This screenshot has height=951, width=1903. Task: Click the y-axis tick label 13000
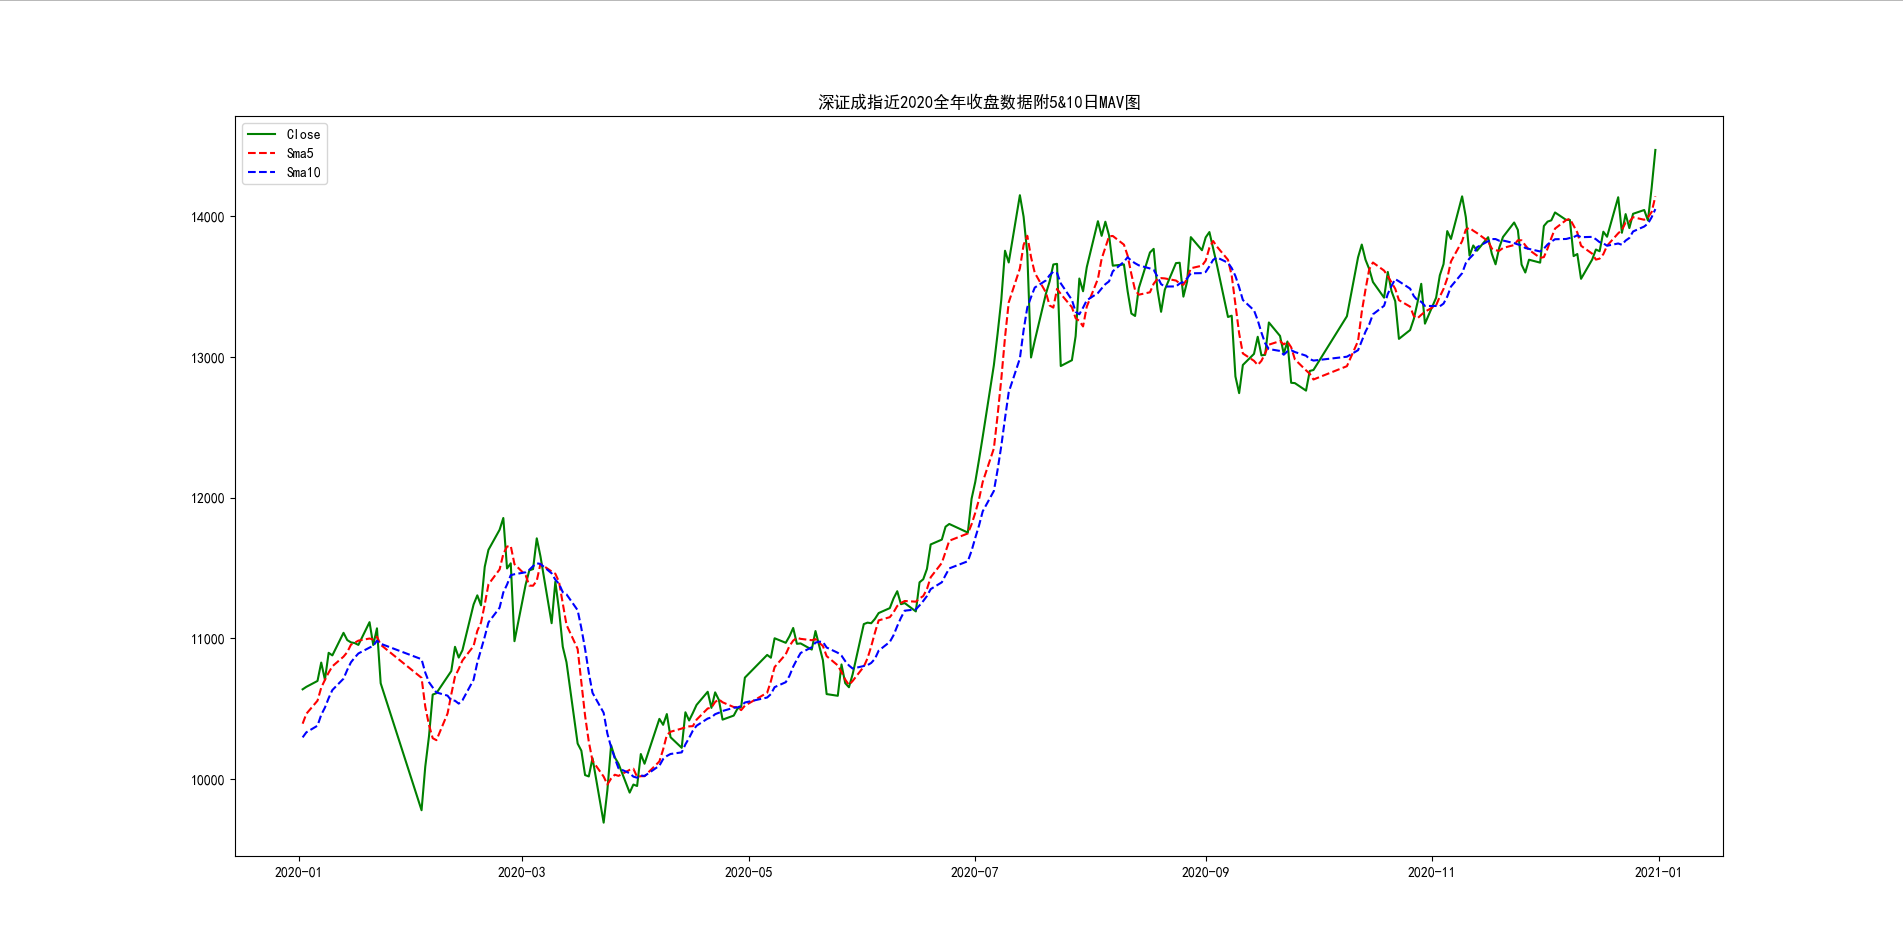(x=208, y=358)
